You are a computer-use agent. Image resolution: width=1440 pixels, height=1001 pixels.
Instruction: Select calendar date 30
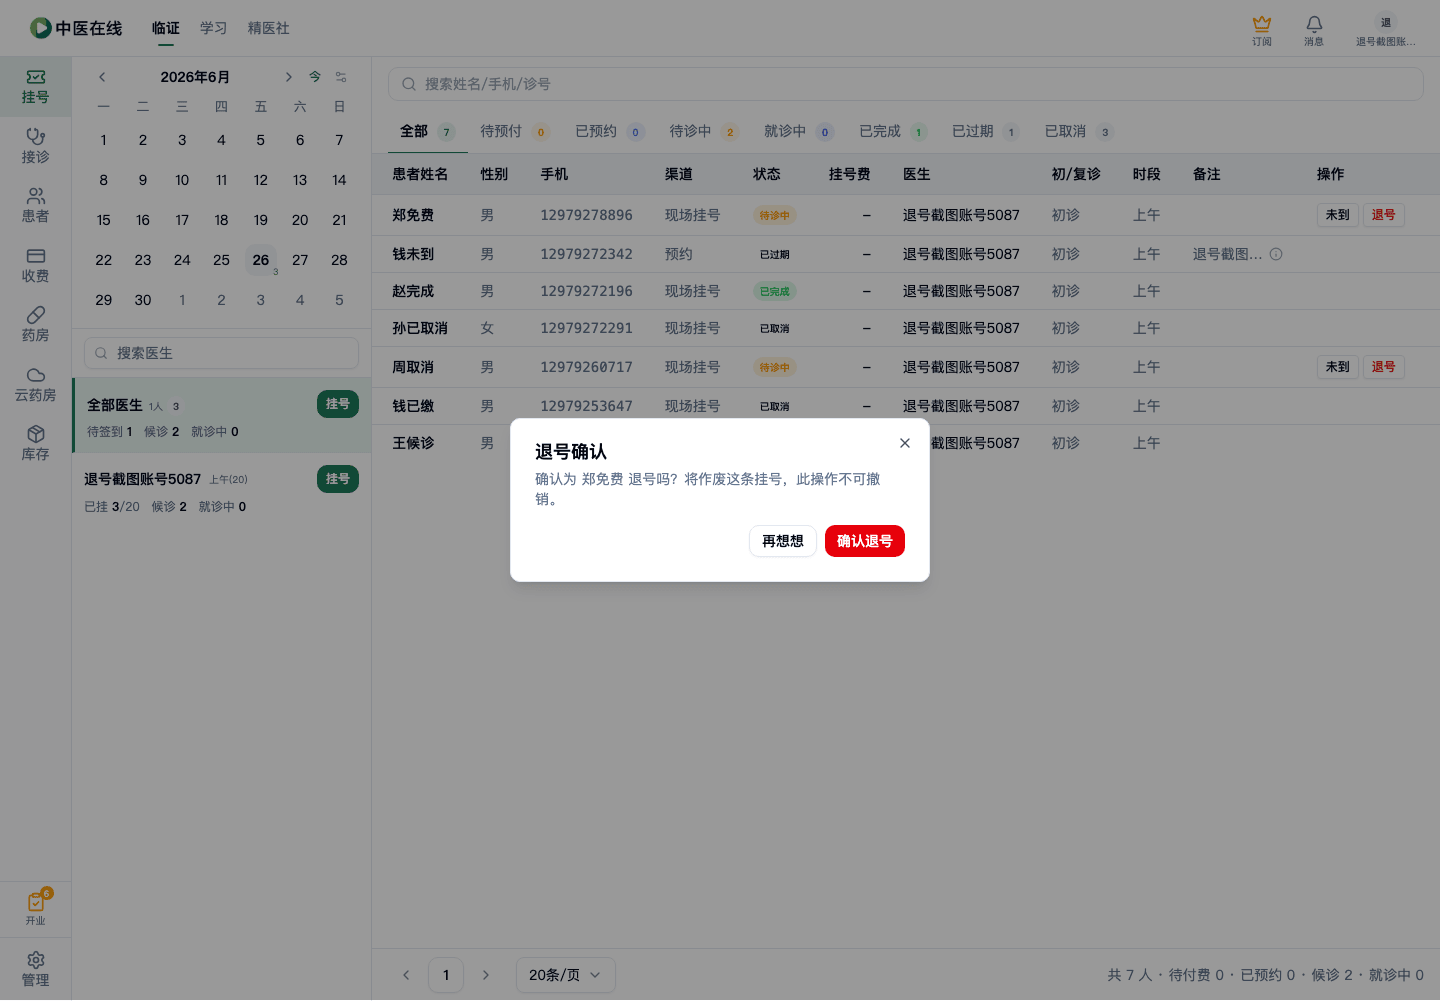pos(143,300)
